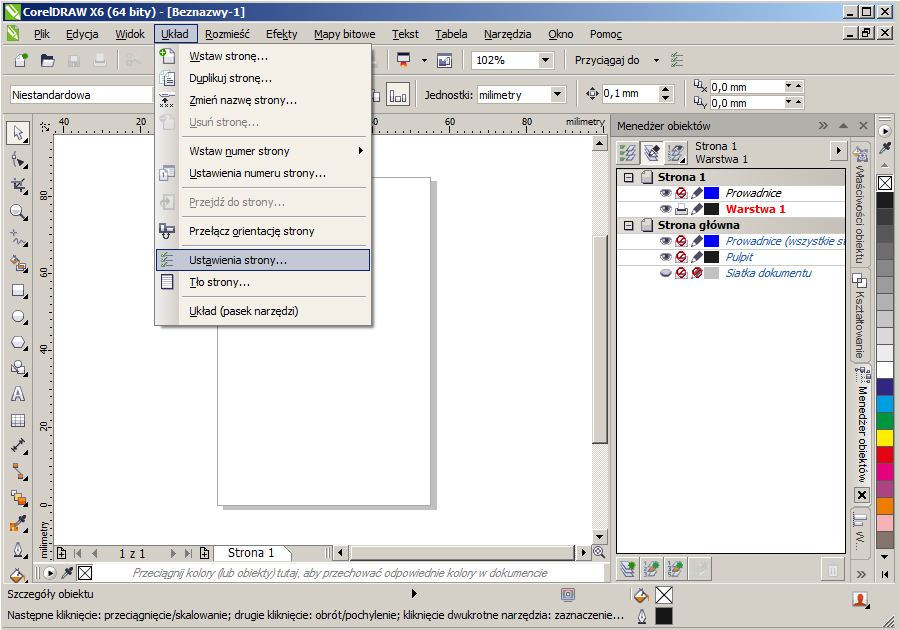Select the Outline Pen tool in the toolbox

[x=18, y=550]
